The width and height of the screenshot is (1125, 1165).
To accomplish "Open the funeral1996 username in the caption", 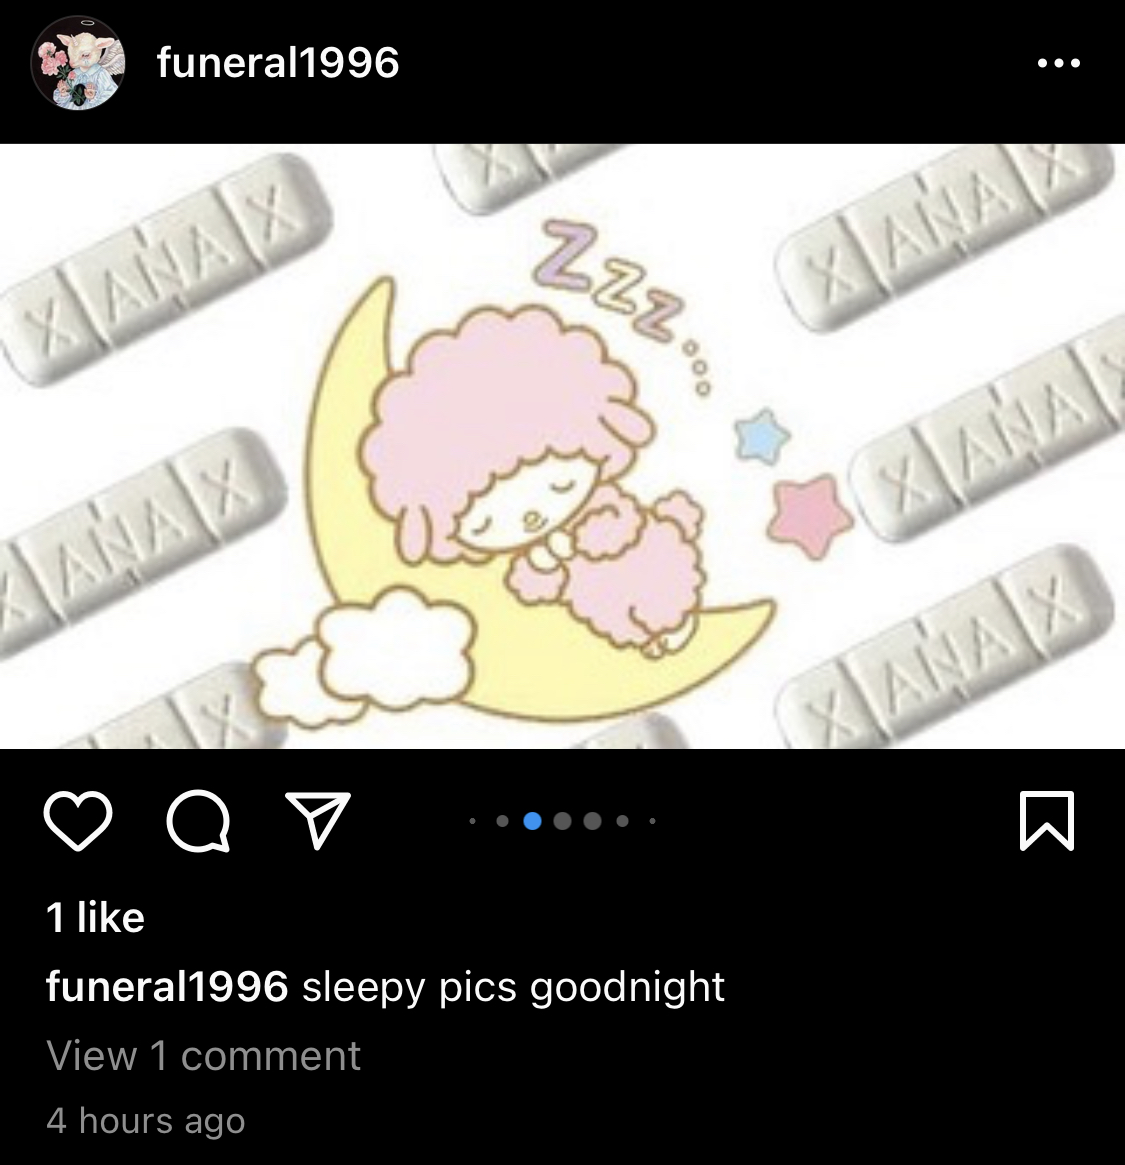I will [x=167, y=987].
